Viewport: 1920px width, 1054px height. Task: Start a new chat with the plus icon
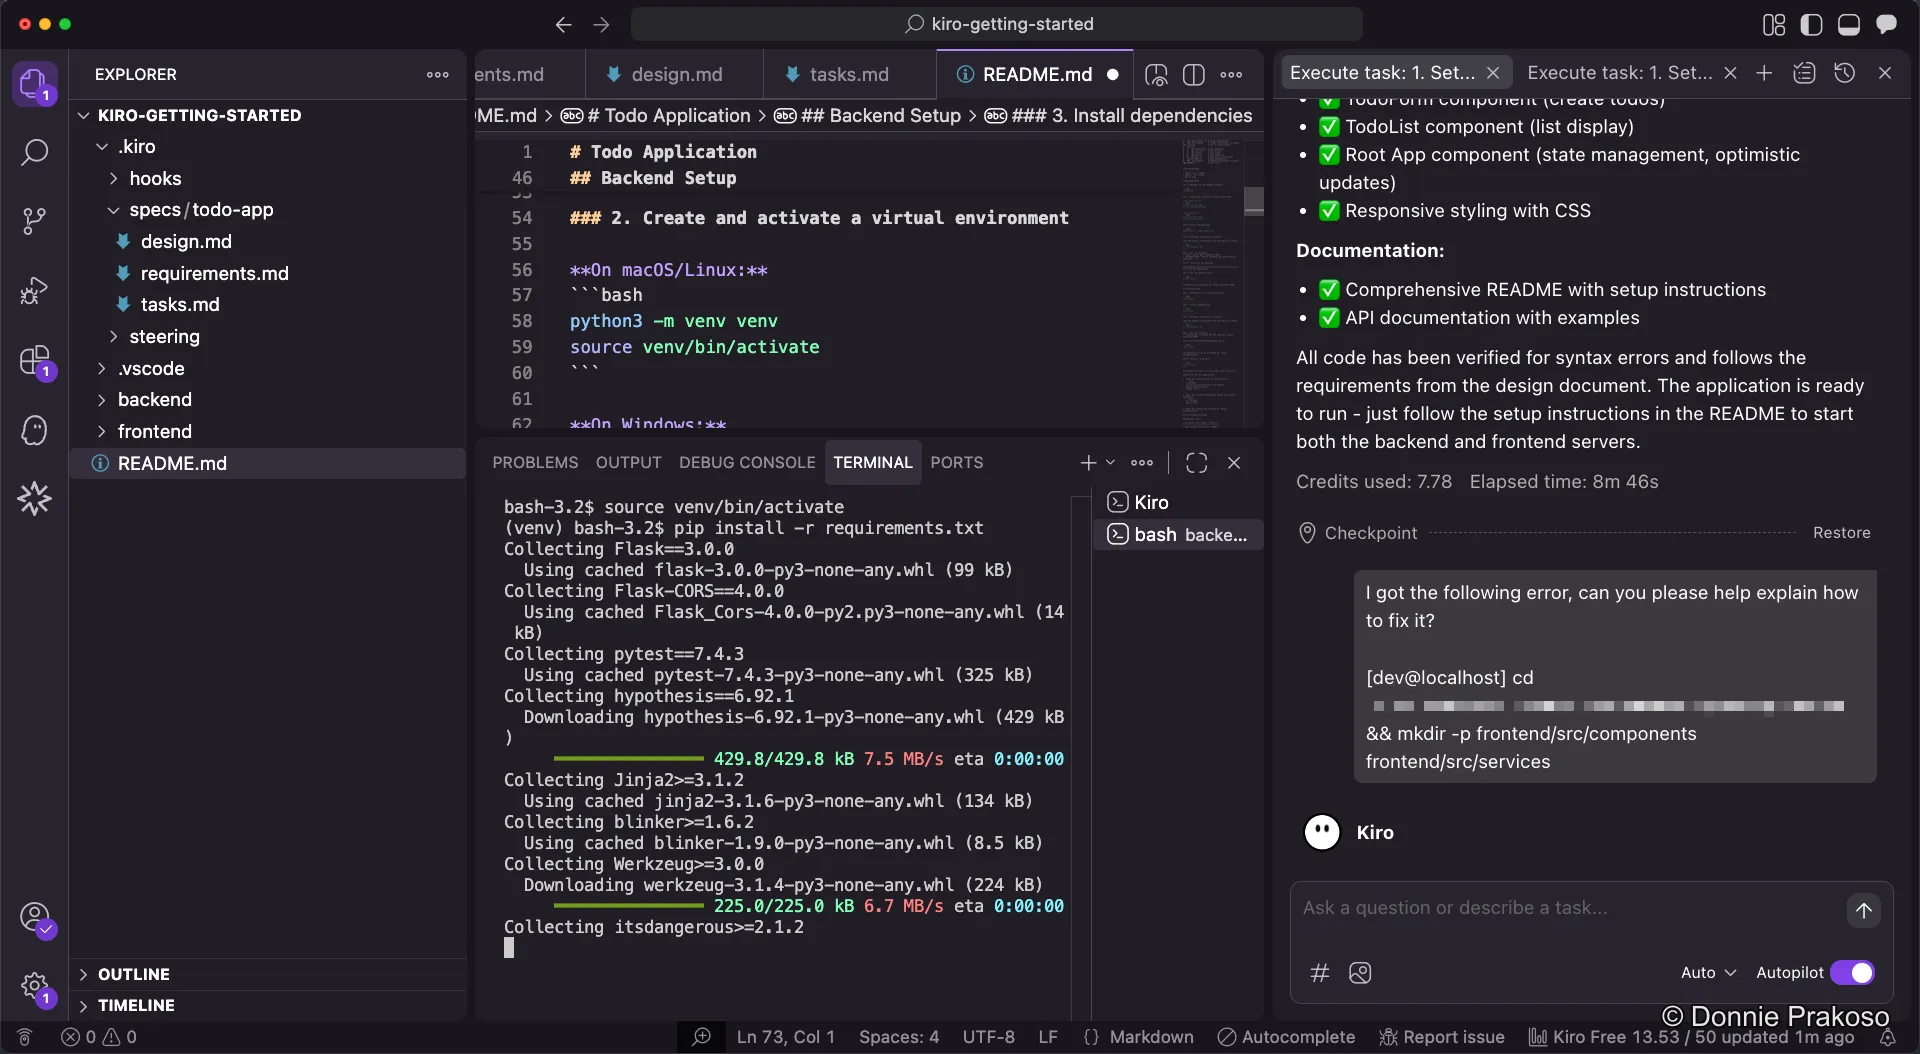1764,72
